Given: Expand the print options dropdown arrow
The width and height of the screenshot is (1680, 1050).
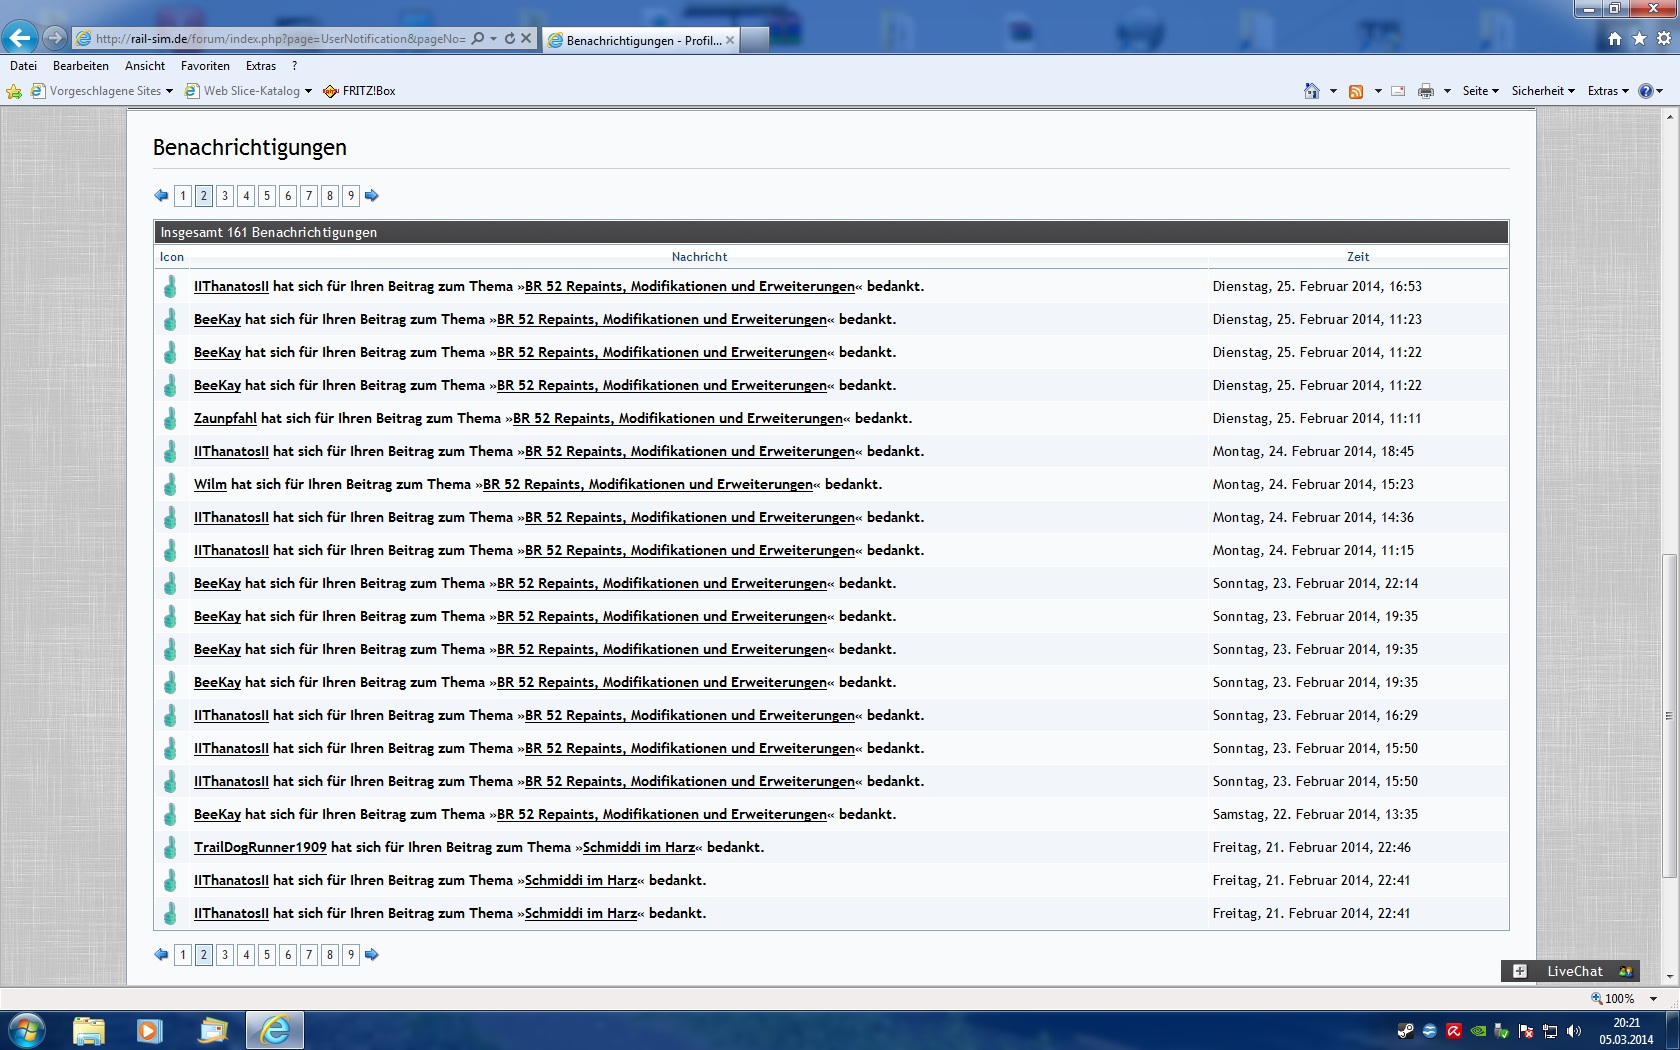Looking at the screenshot, I should pos(1447,91).
